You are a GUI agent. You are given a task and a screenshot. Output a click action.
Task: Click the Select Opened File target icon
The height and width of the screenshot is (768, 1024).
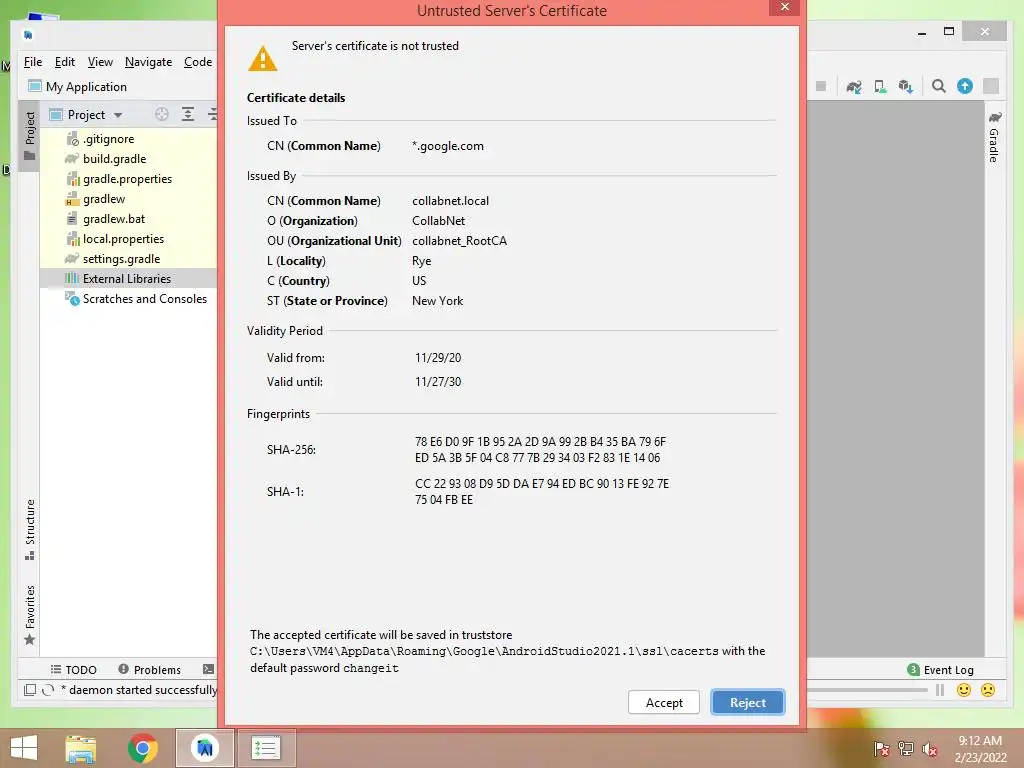(x=161, y=115)
